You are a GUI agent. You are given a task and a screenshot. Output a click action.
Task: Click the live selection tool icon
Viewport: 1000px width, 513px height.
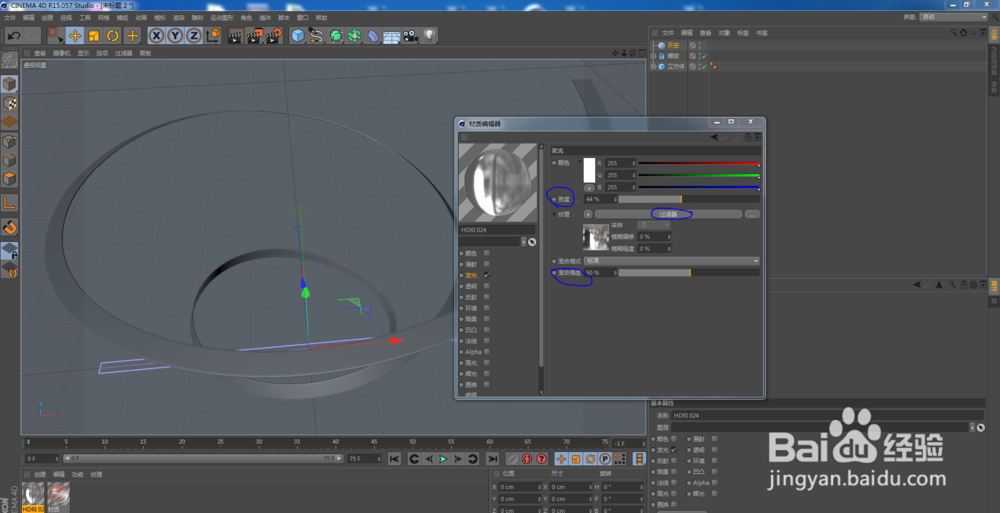pos(55,36)
